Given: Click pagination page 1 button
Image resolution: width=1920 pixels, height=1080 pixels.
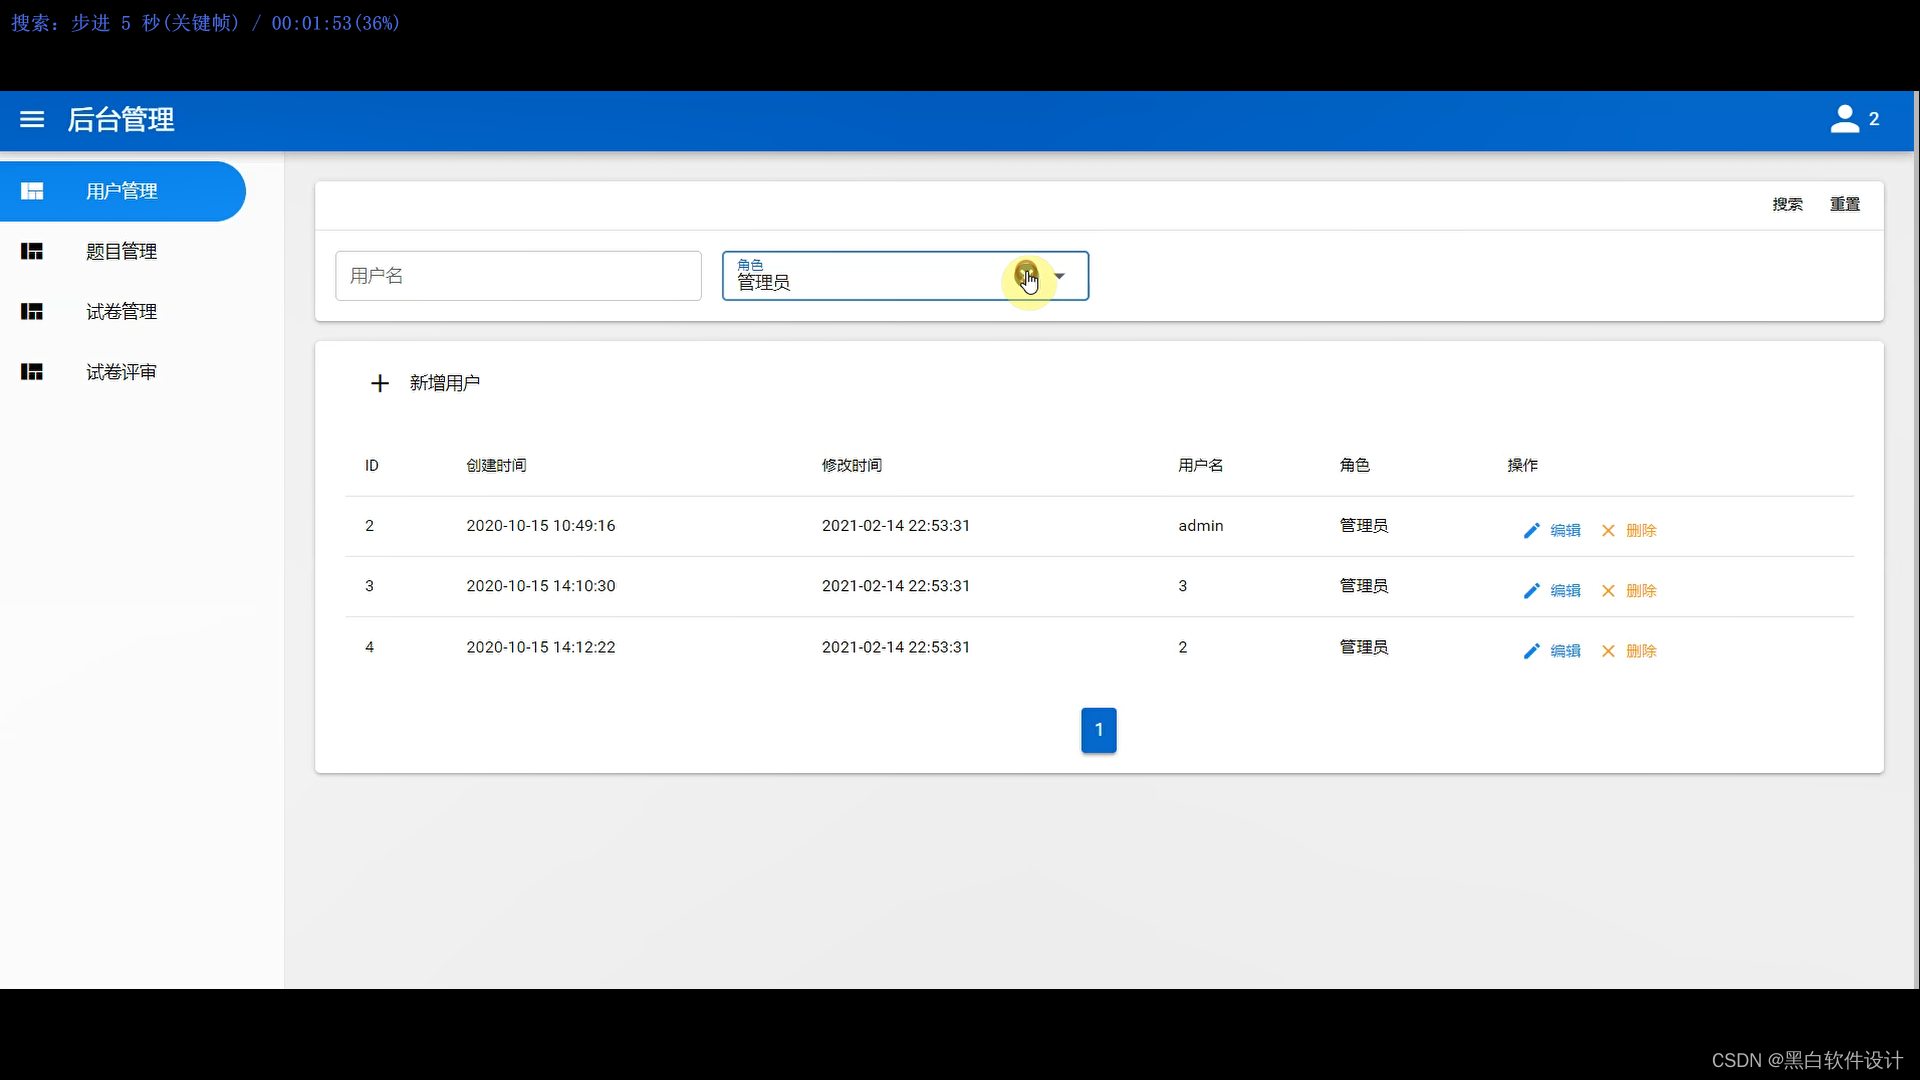Looking at the screenshot, I should [x=1098, y=730].
